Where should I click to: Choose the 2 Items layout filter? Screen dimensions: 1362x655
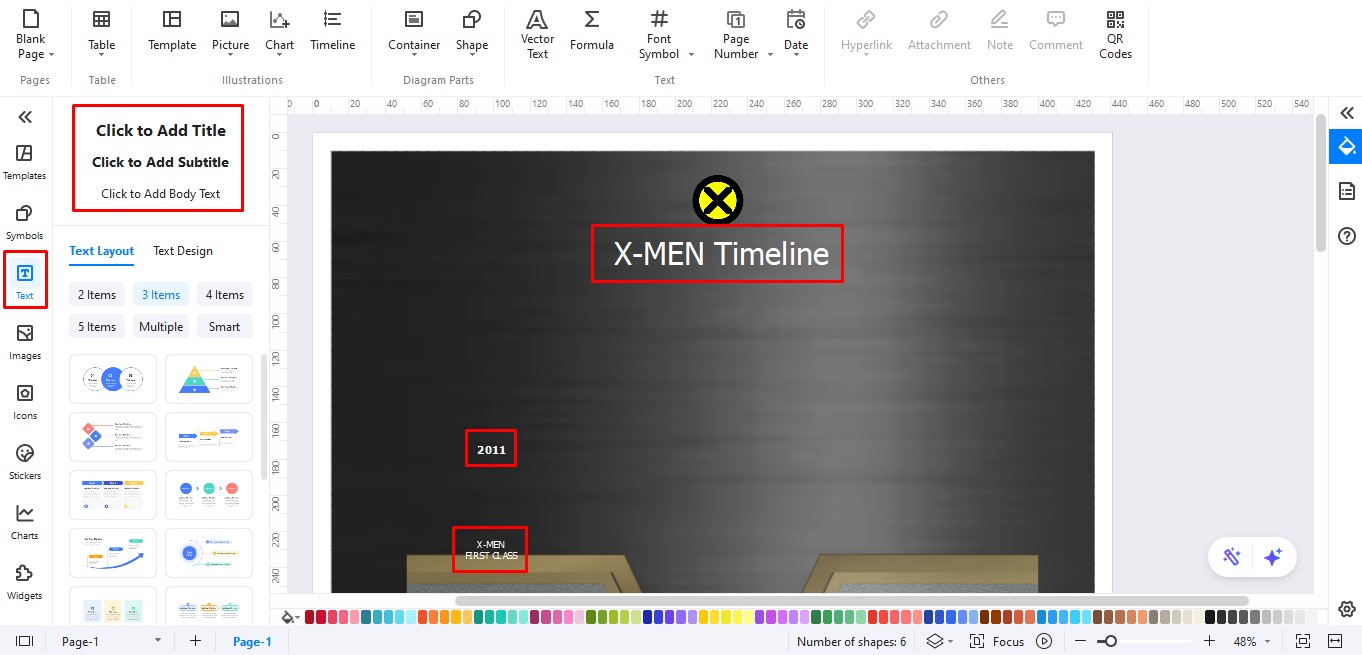pos(97,295)
